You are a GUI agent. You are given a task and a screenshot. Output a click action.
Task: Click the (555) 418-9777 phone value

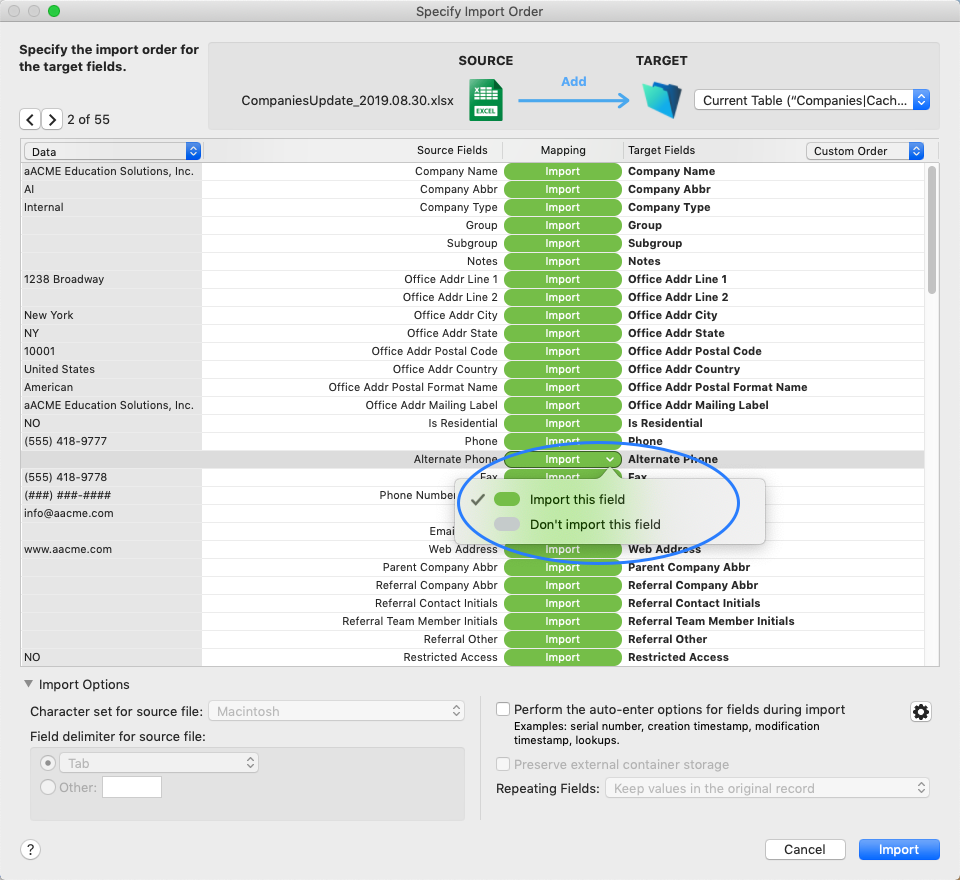[66, 441]
